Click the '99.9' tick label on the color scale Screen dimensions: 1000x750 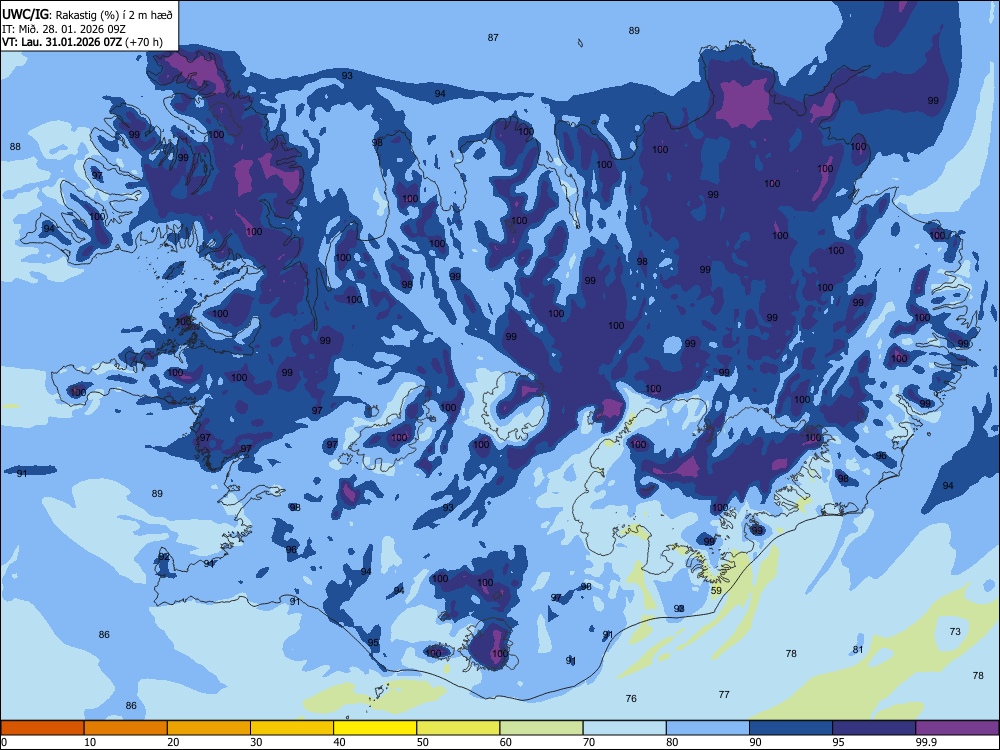926,742
